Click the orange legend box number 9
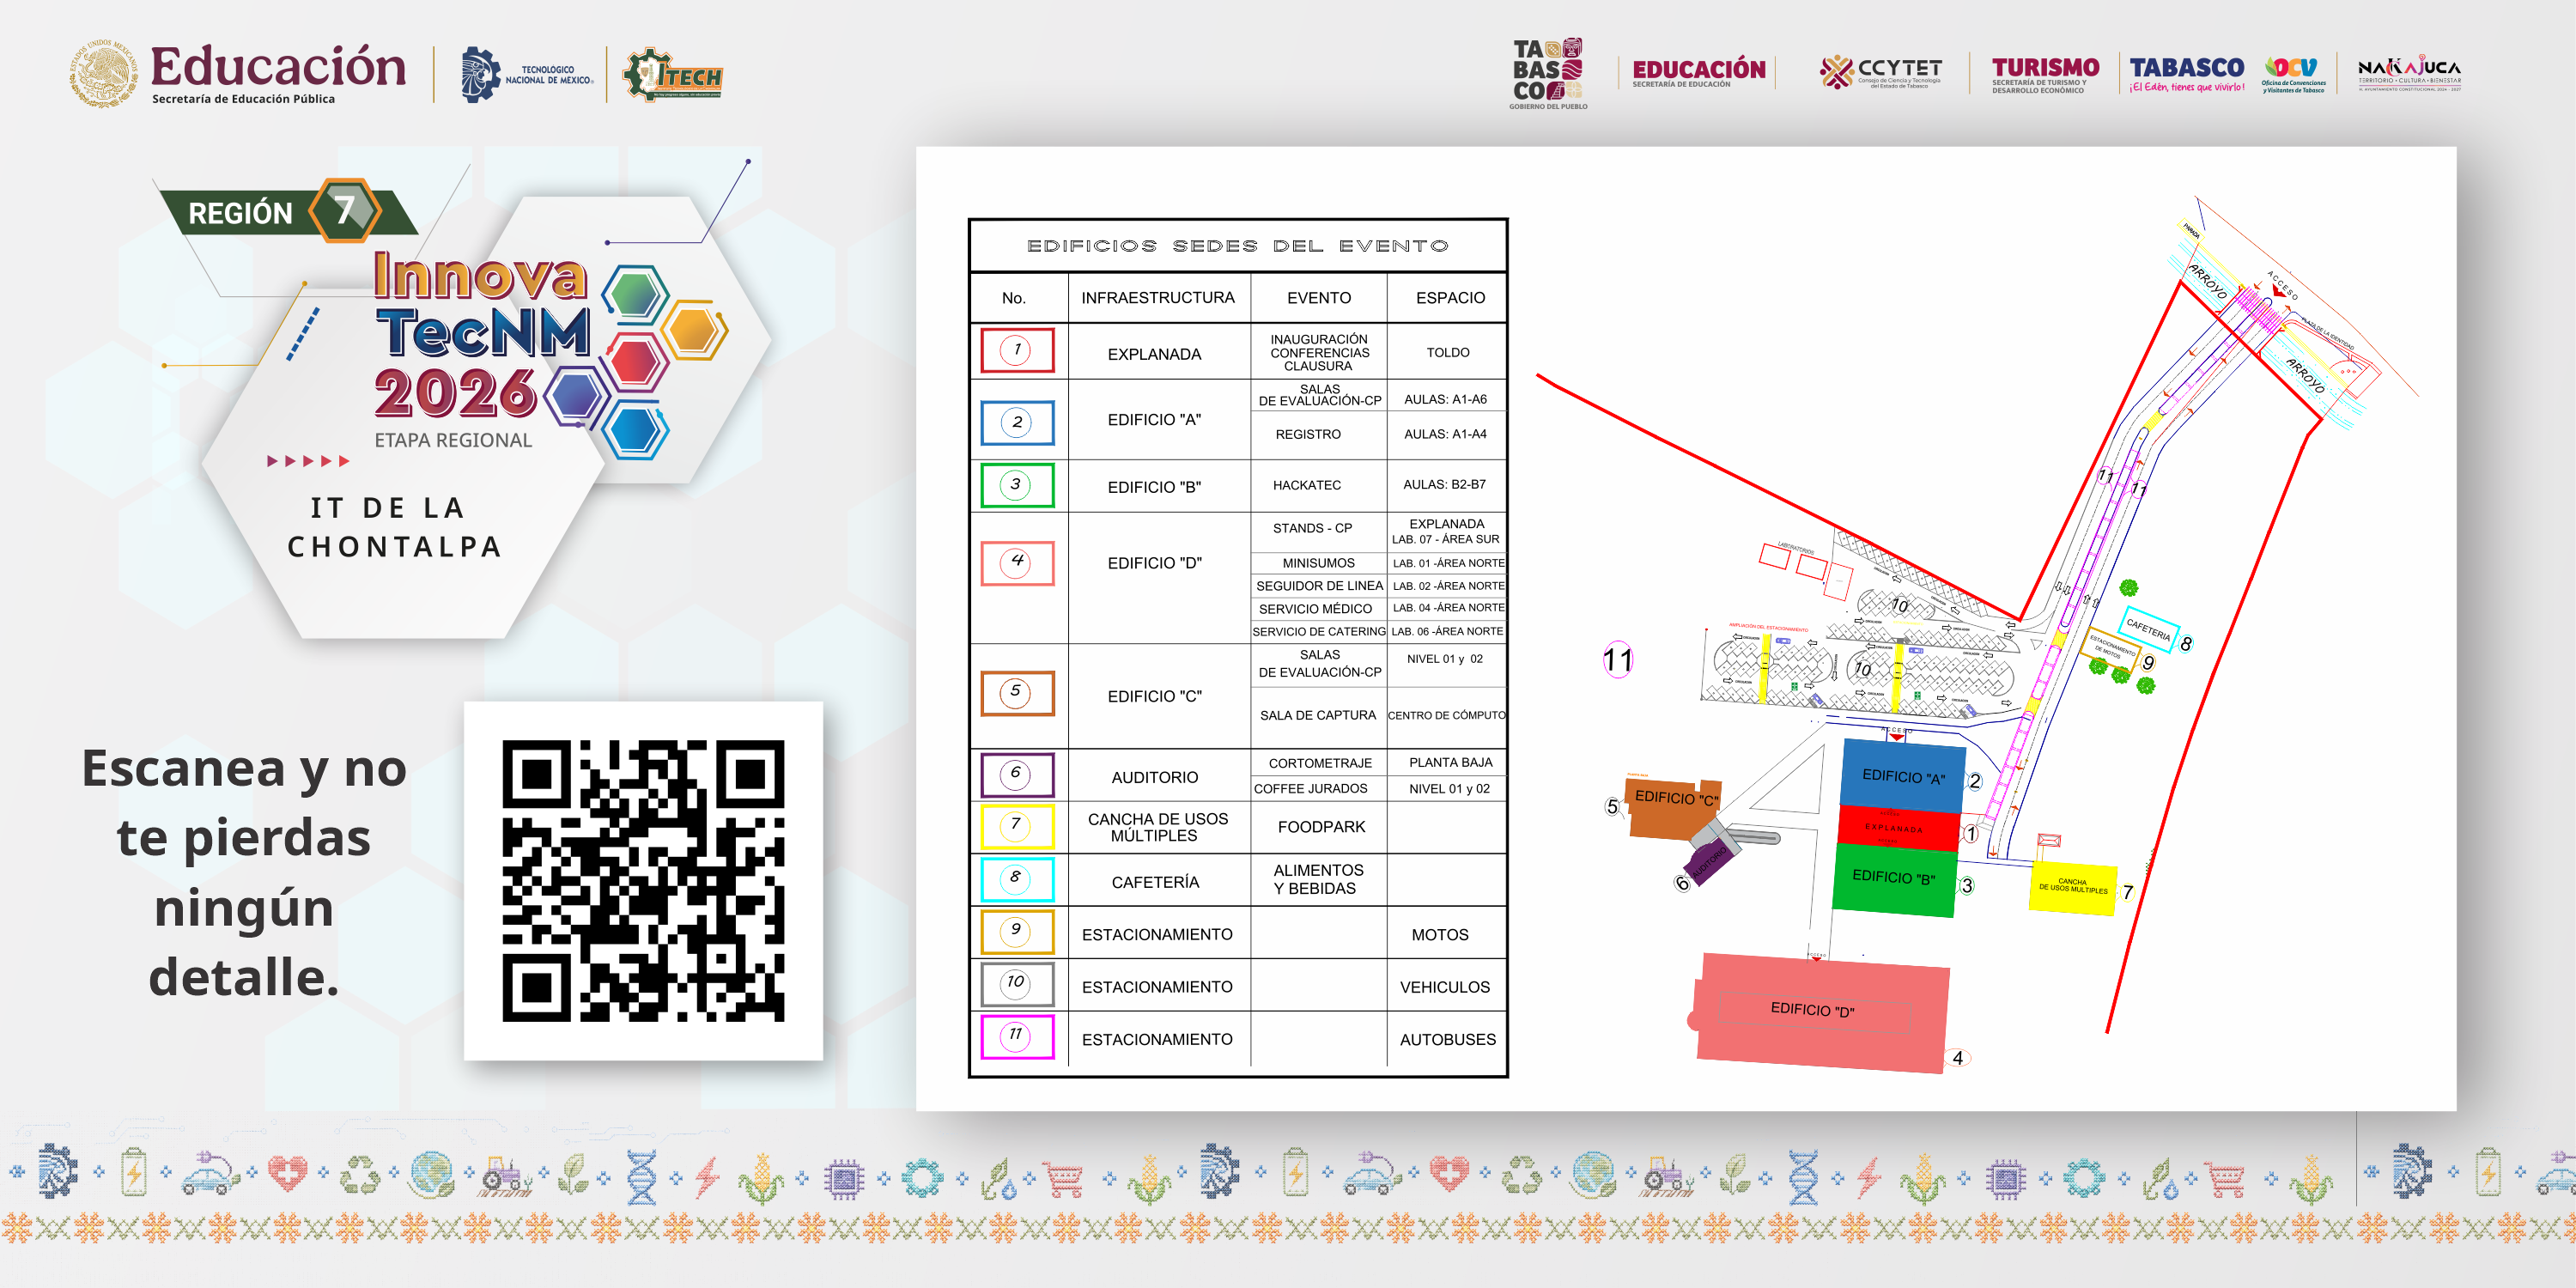 [1017, 931]
